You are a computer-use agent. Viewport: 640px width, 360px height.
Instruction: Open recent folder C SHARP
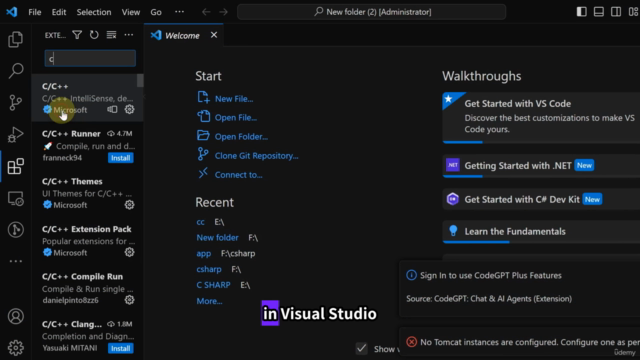pyautogui.click(x=213, y=285)
